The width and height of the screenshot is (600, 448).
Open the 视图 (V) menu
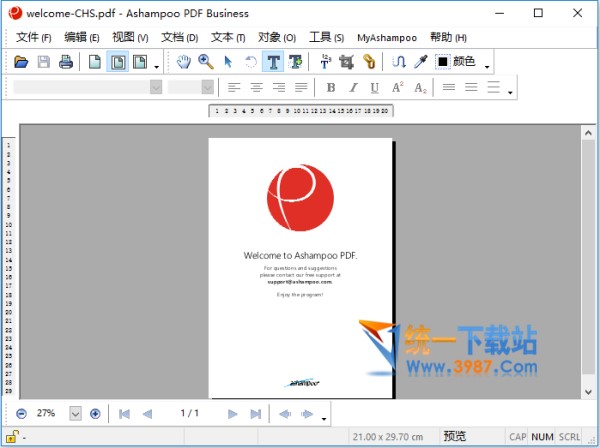click(130, 37)
